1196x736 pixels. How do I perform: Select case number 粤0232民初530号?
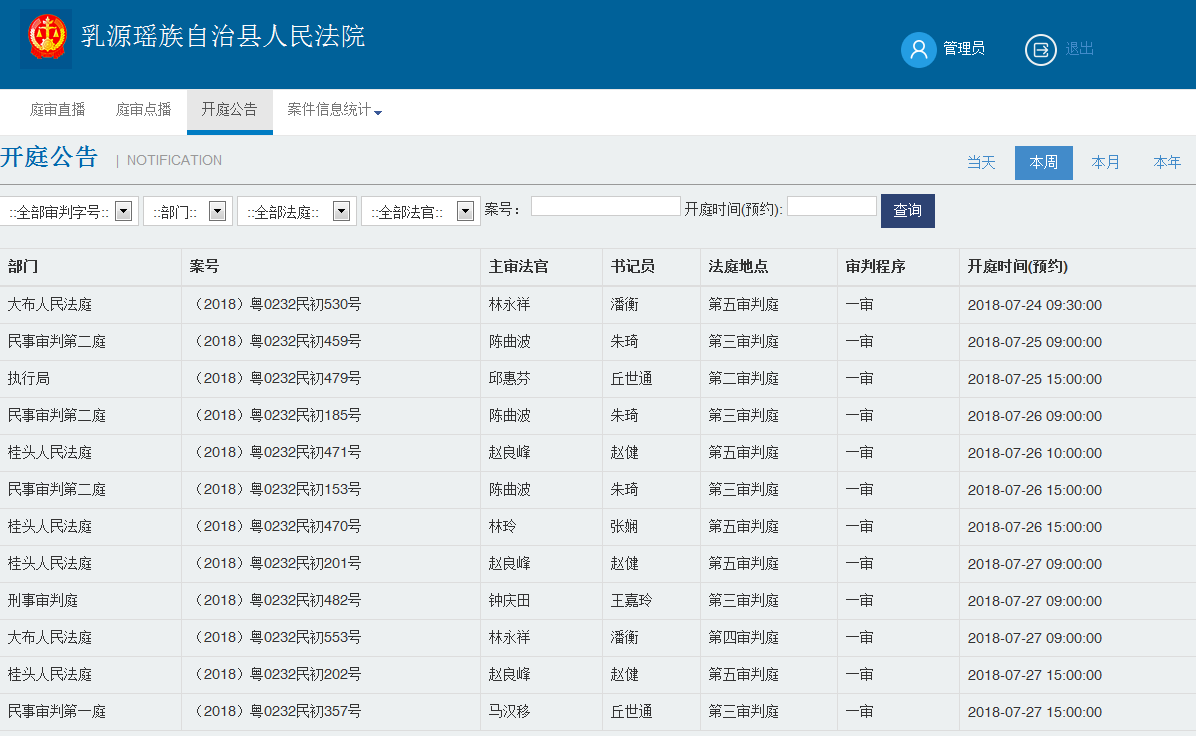click(276, 304)
